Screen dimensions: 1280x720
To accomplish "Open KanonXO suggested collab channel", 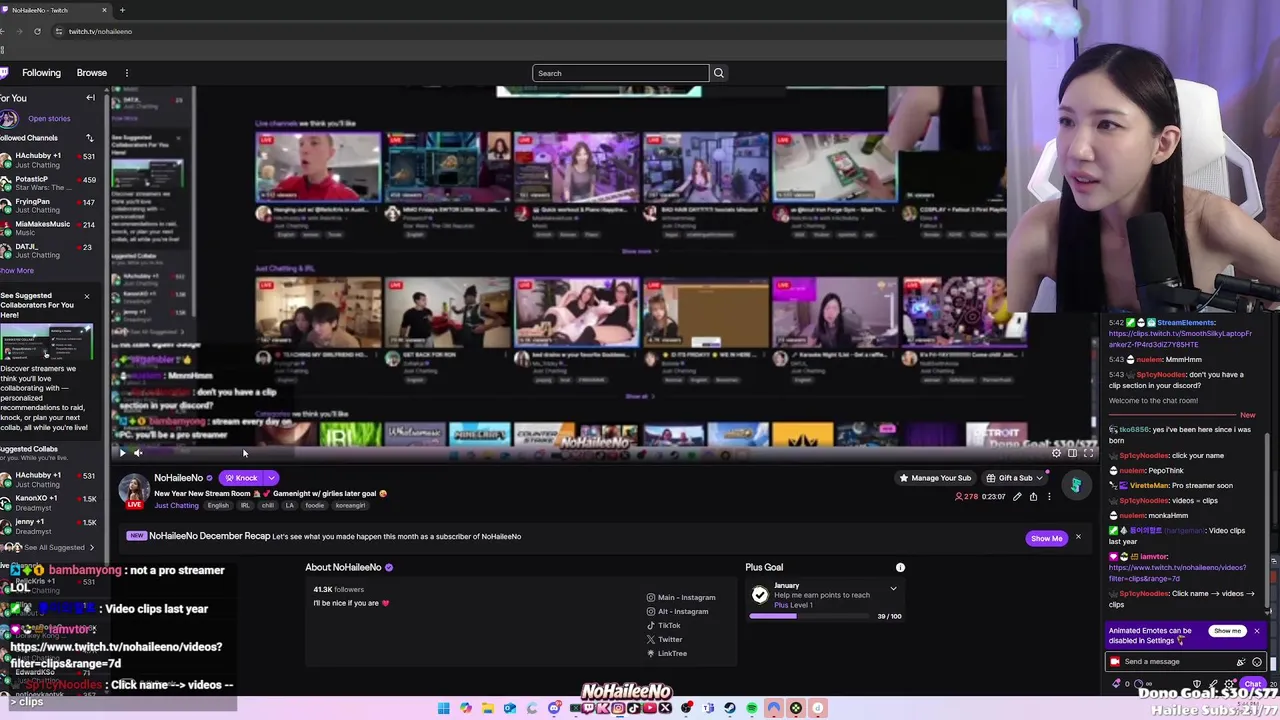I will tap(47, 502).
